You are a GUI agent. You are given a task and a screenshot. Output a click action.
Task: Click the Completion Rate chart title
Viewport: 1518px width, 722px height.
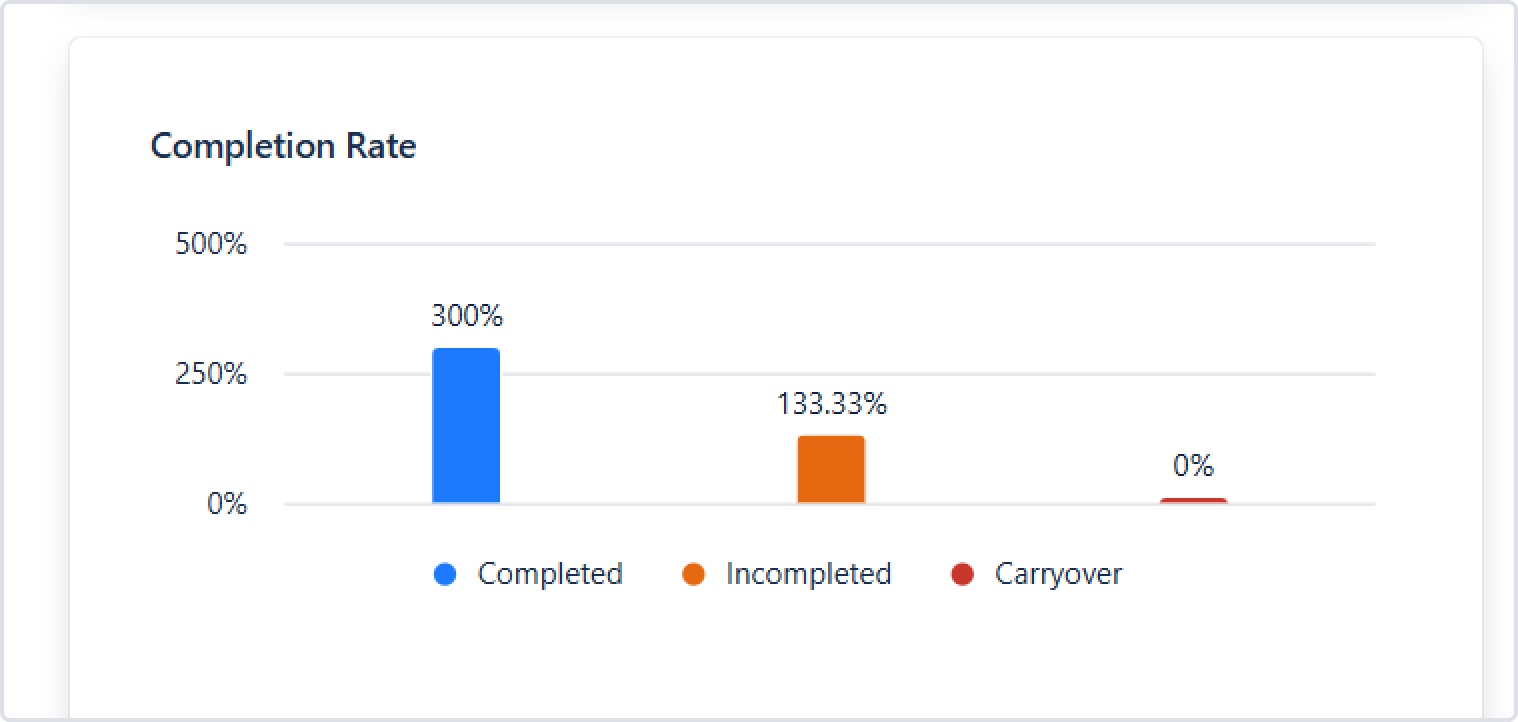(x=283, y=147)
